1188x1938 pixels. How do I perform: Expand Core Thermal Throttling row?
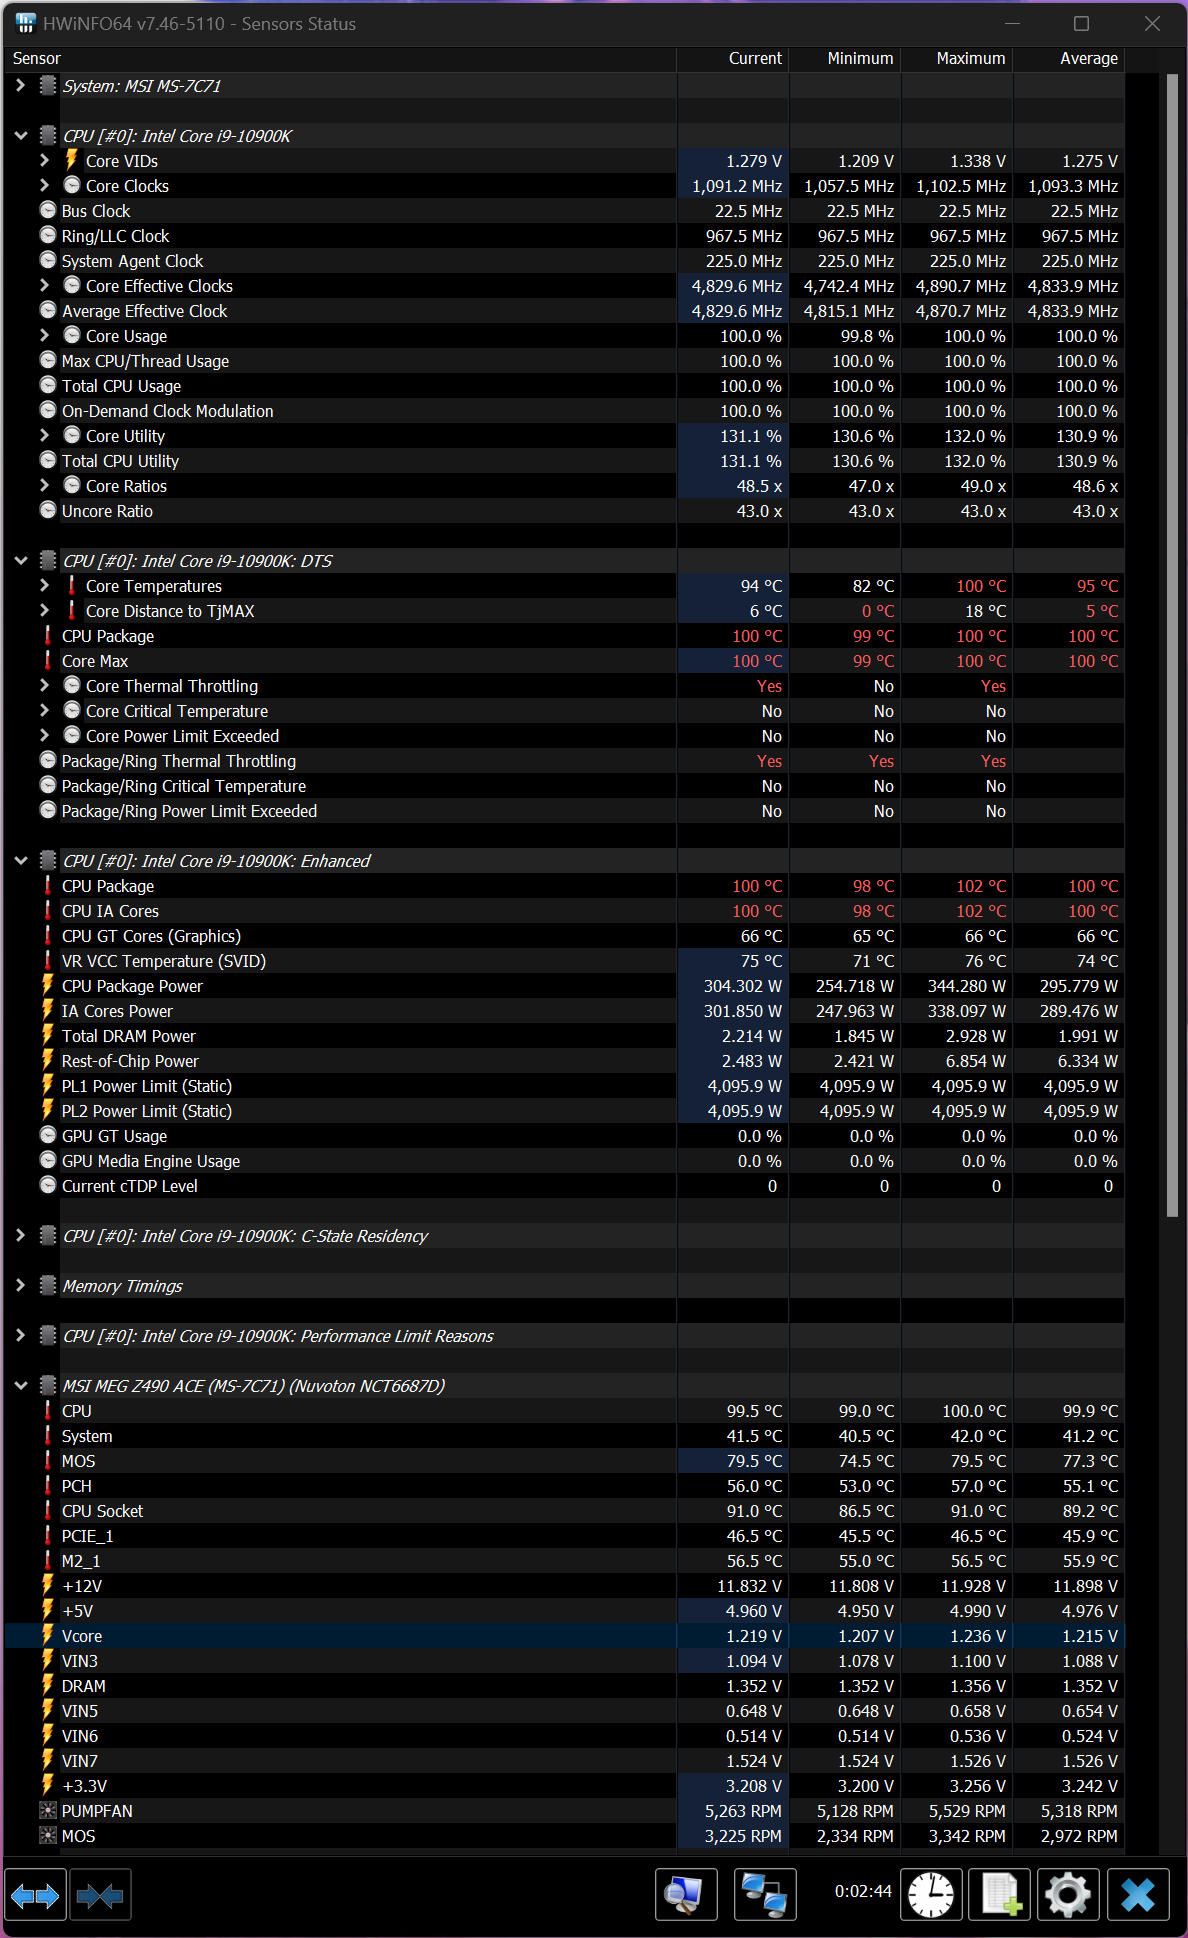pos(44,686)
